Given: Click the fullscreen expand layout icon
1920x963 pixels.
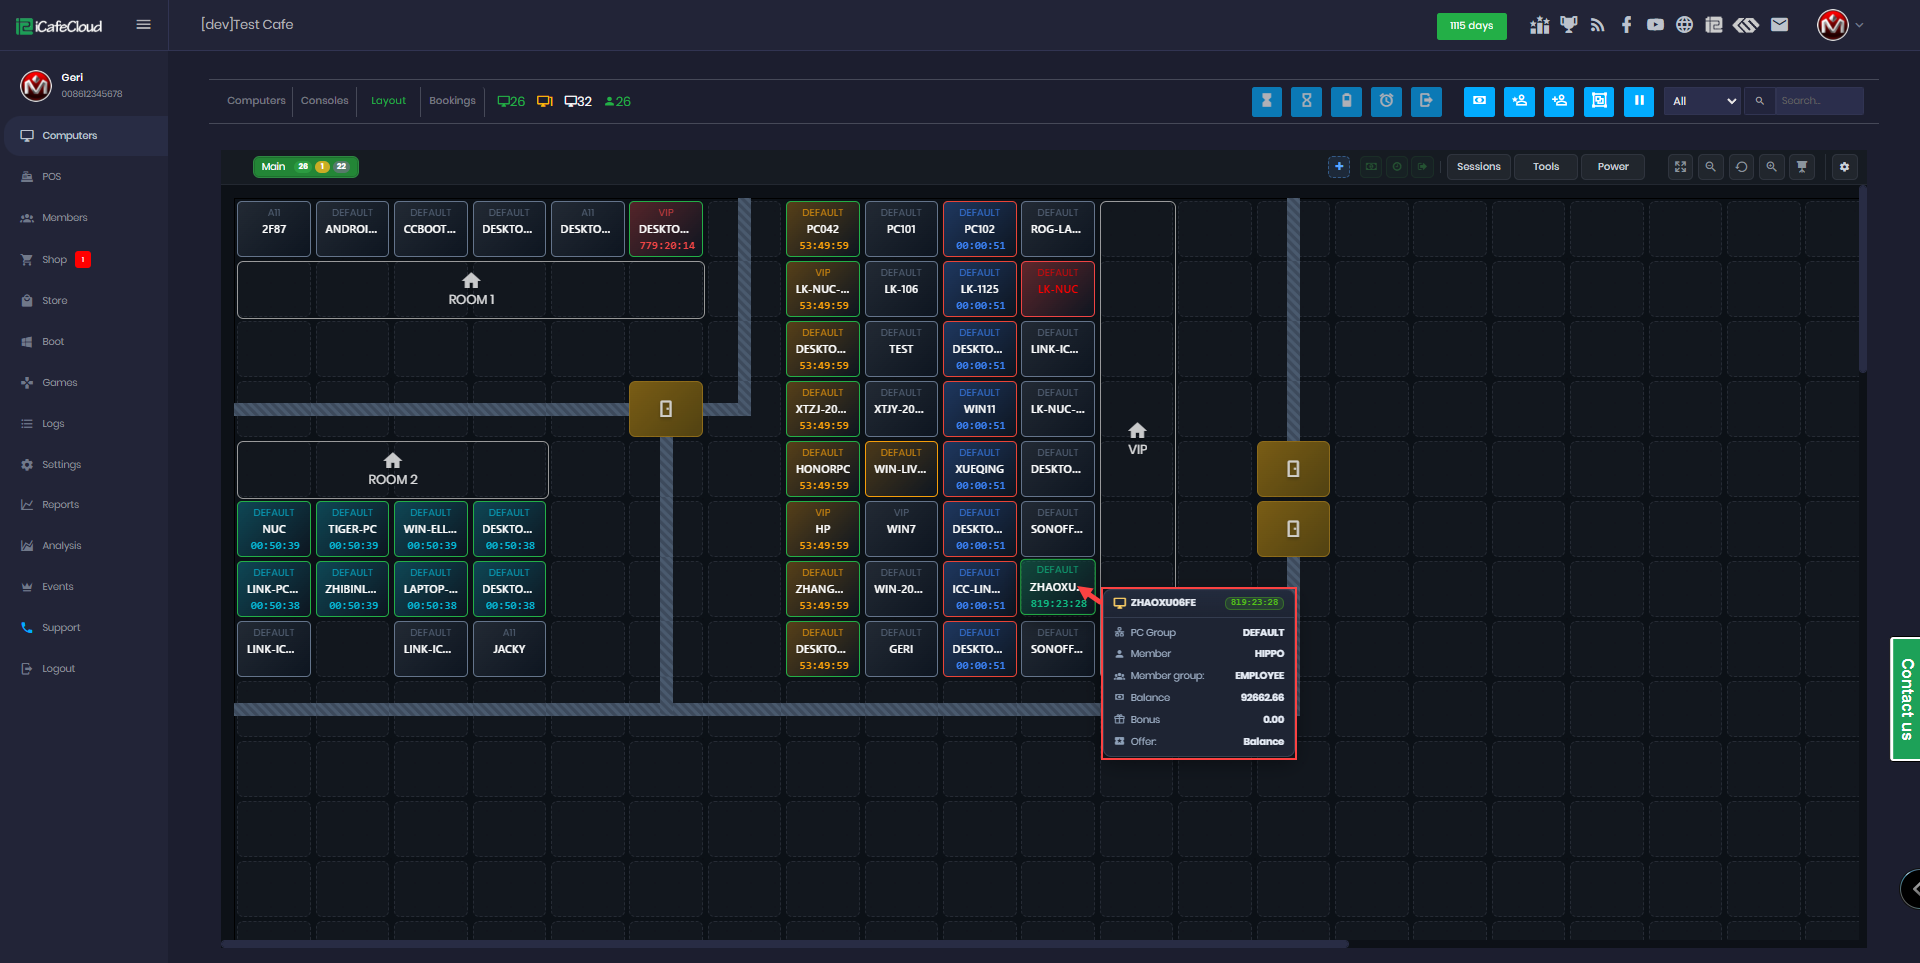Looking at the screenshot, I should 1680,167.
